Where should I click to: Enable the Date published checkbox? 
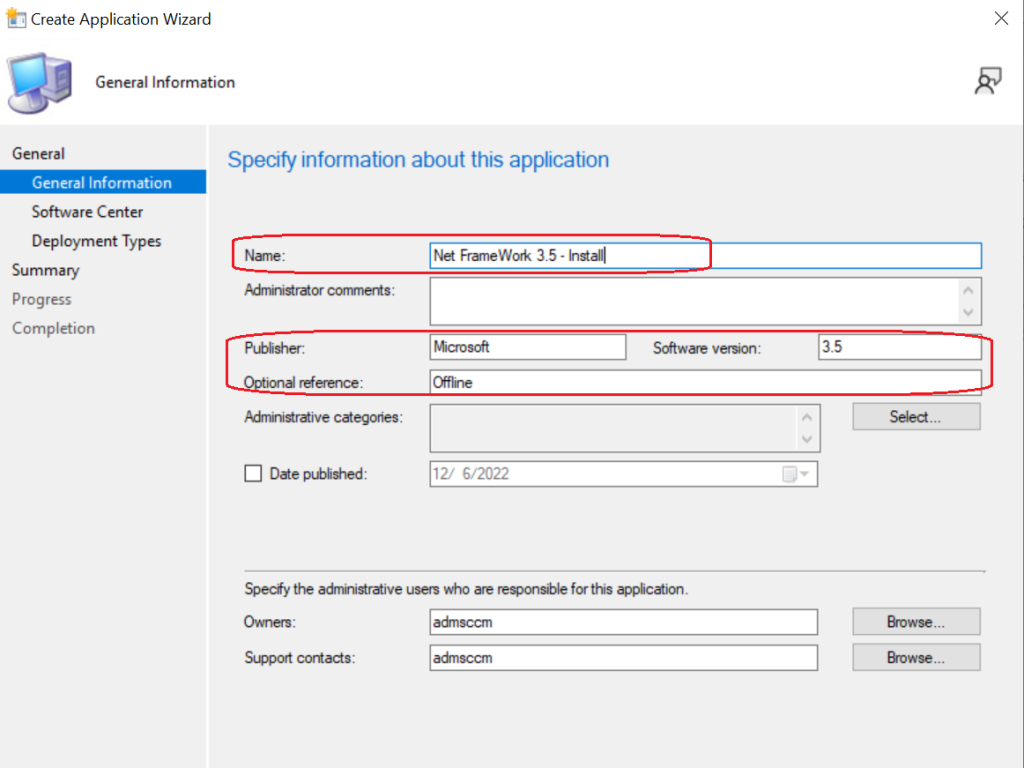click(253, 473)
